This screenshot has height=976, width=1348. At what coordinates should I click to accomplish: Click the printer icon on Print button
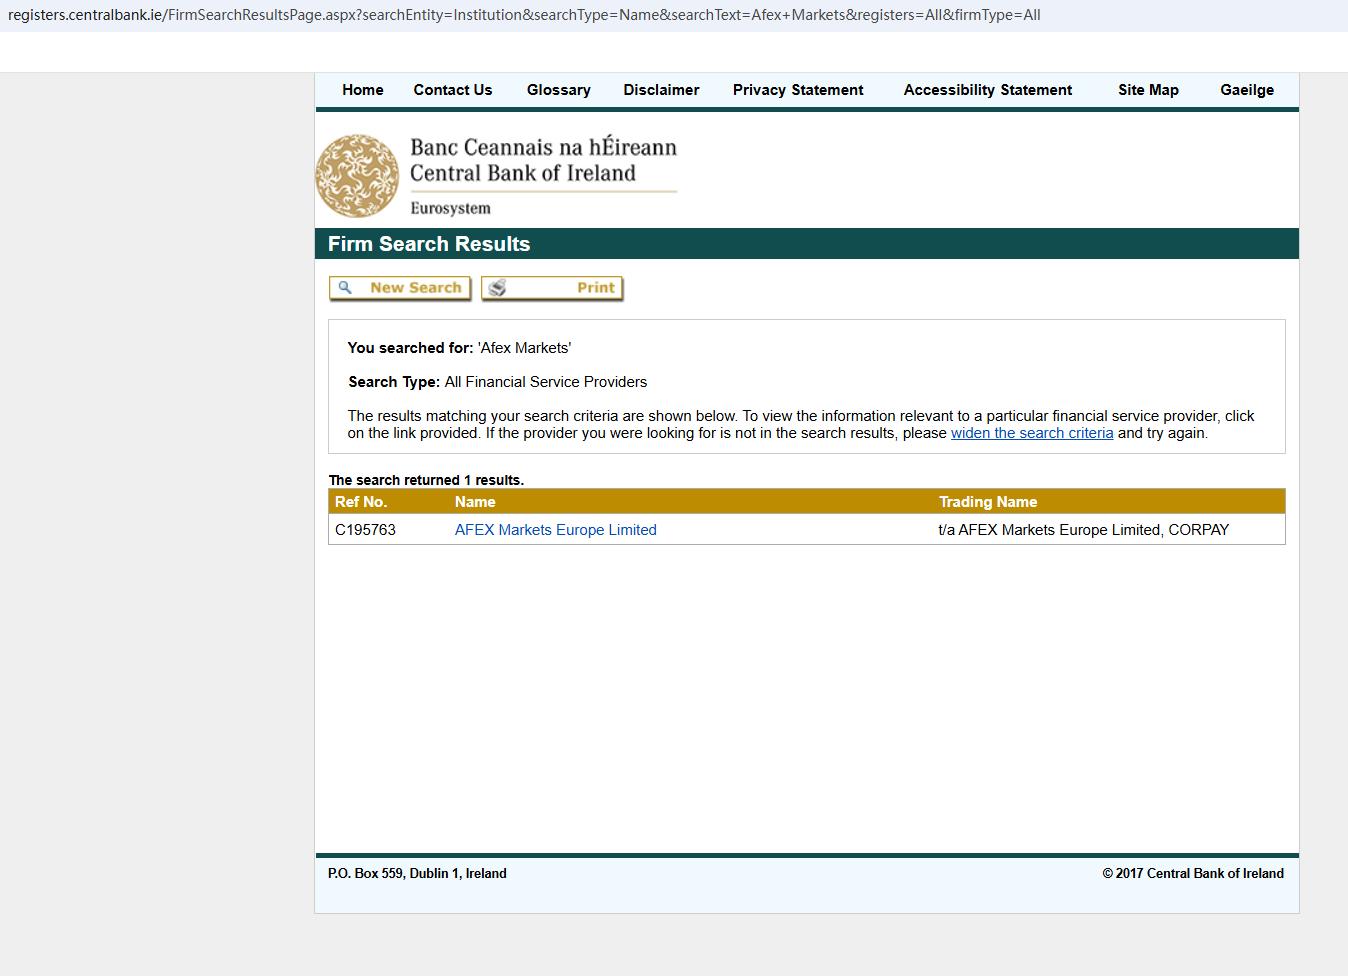(x=497, y=288)
